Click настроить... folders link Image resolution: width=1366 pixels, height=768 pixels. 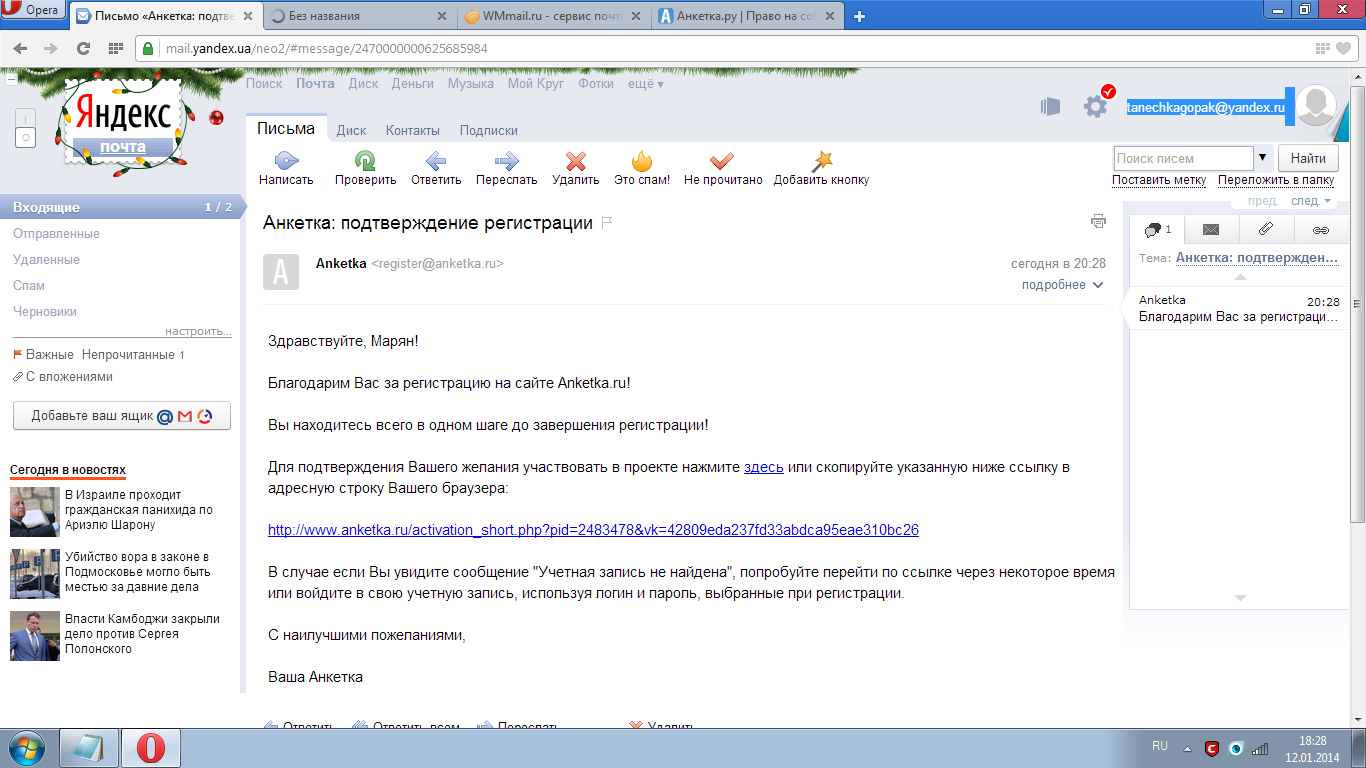coord(198,331)
